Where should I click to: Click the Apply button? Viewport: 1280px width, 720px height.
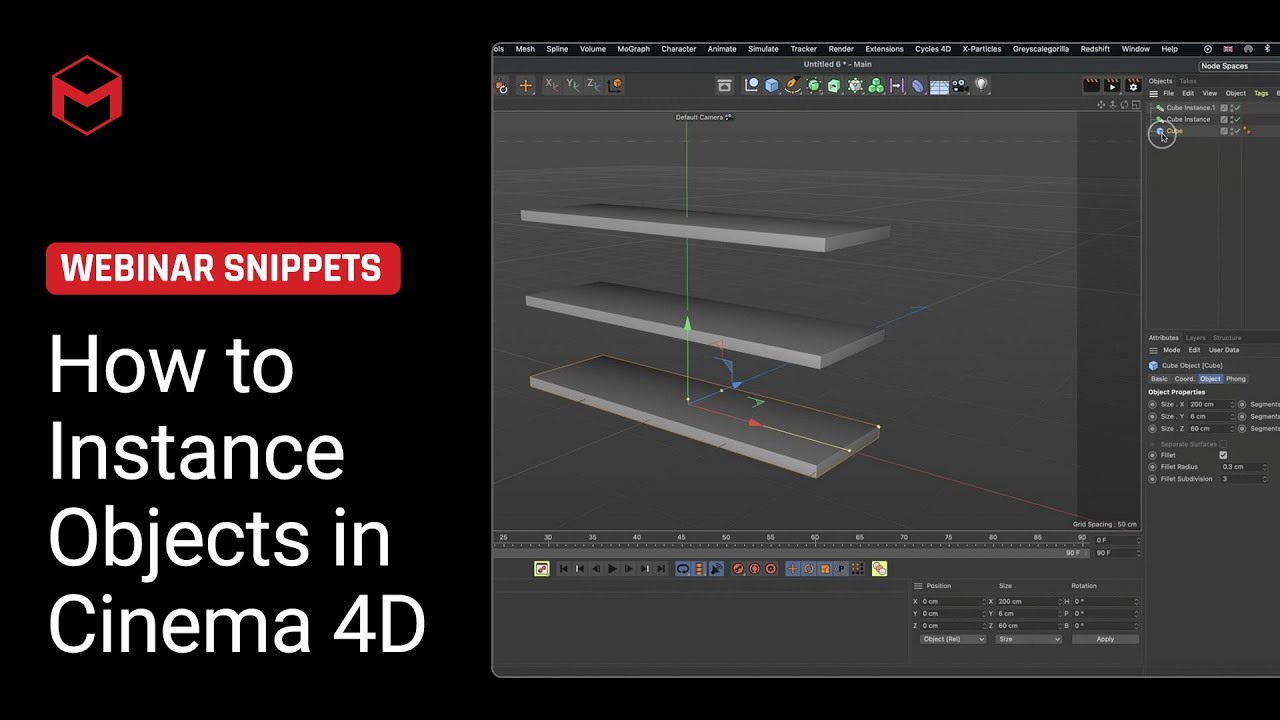tap(1105, 639)
